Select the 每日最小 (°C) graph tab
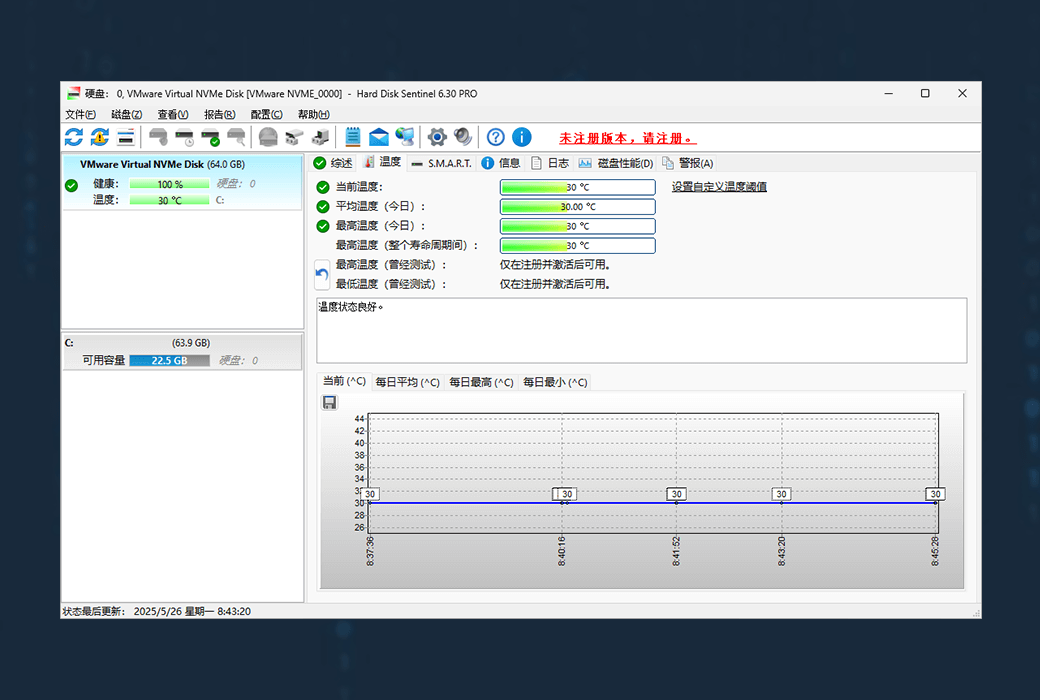Image resolution: width=1040 pixels, height=700 pixels. [554, 382]
